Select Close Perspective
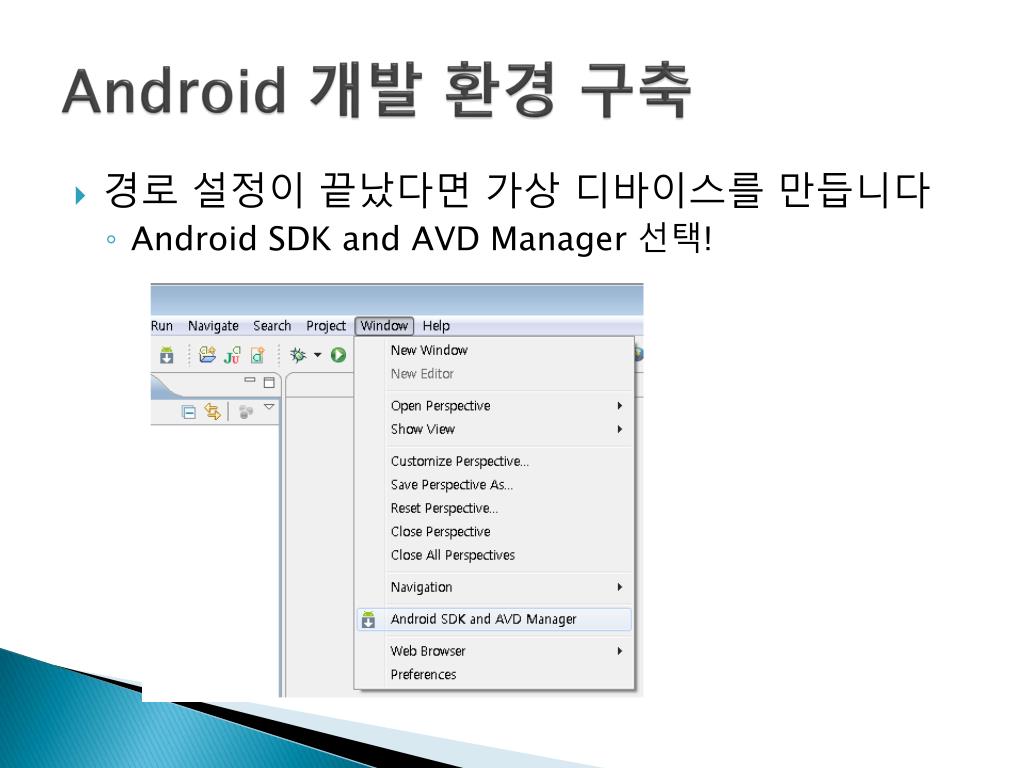Image resolution: width=1024 pixels, height=768 pixels. [x=494, y=532]
